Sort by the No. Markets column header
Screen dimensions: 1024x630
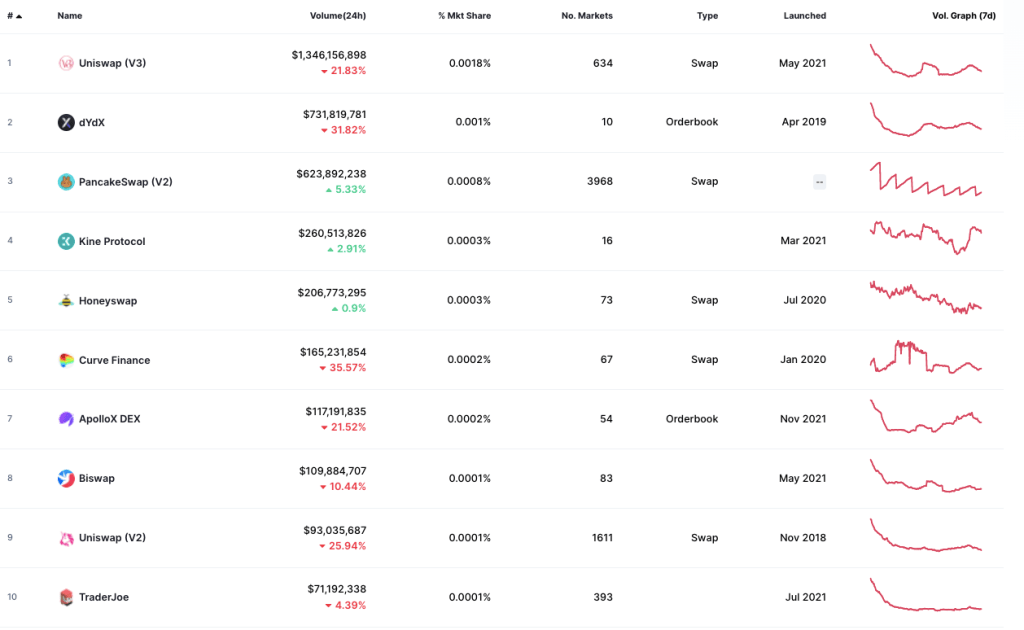pos(587,16)
